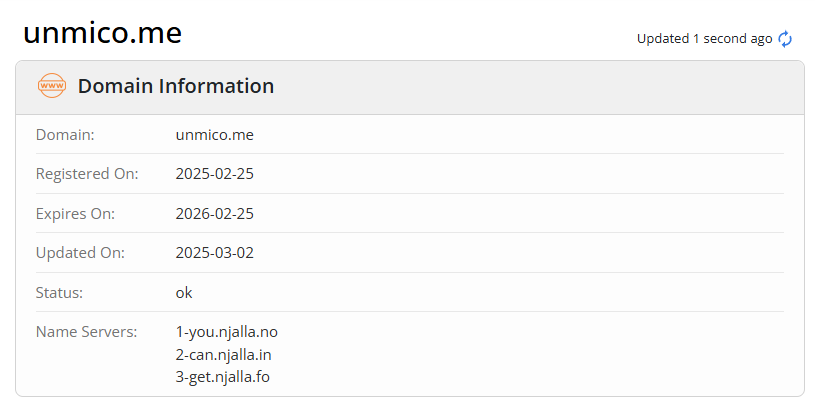Screen dimensions: 815x409
Task: Click the 'Updated On:' label
Action: tap(80, 253)
